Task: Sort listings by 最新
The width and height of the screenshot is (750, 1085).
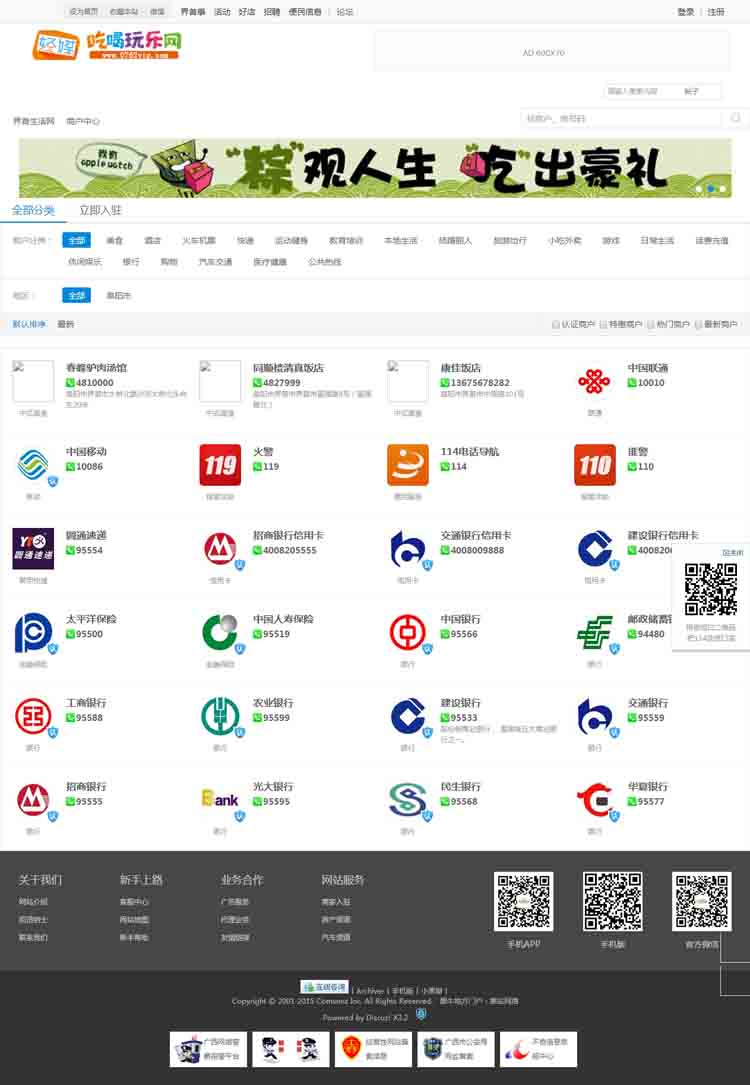Action: pyautogui.click(x=65, y=324)
